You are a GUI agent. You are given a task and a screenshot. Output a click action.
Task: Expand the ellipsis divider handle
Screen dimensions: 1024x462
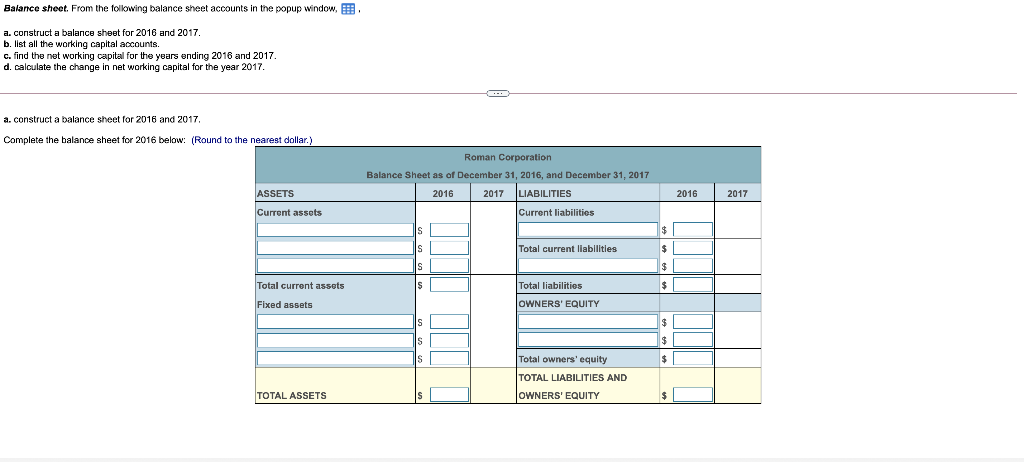pos(498,93)
